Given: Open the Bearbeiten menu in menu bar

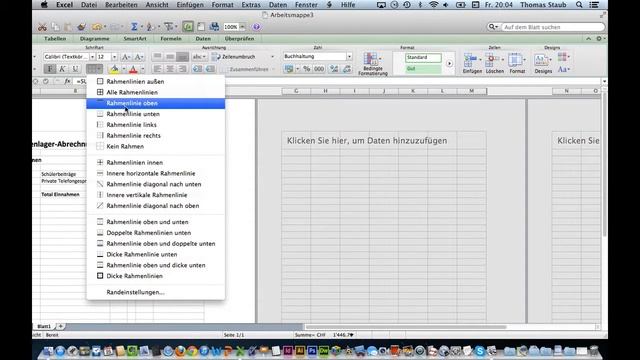Looking at the screenshot, I should tap(121, 5).
